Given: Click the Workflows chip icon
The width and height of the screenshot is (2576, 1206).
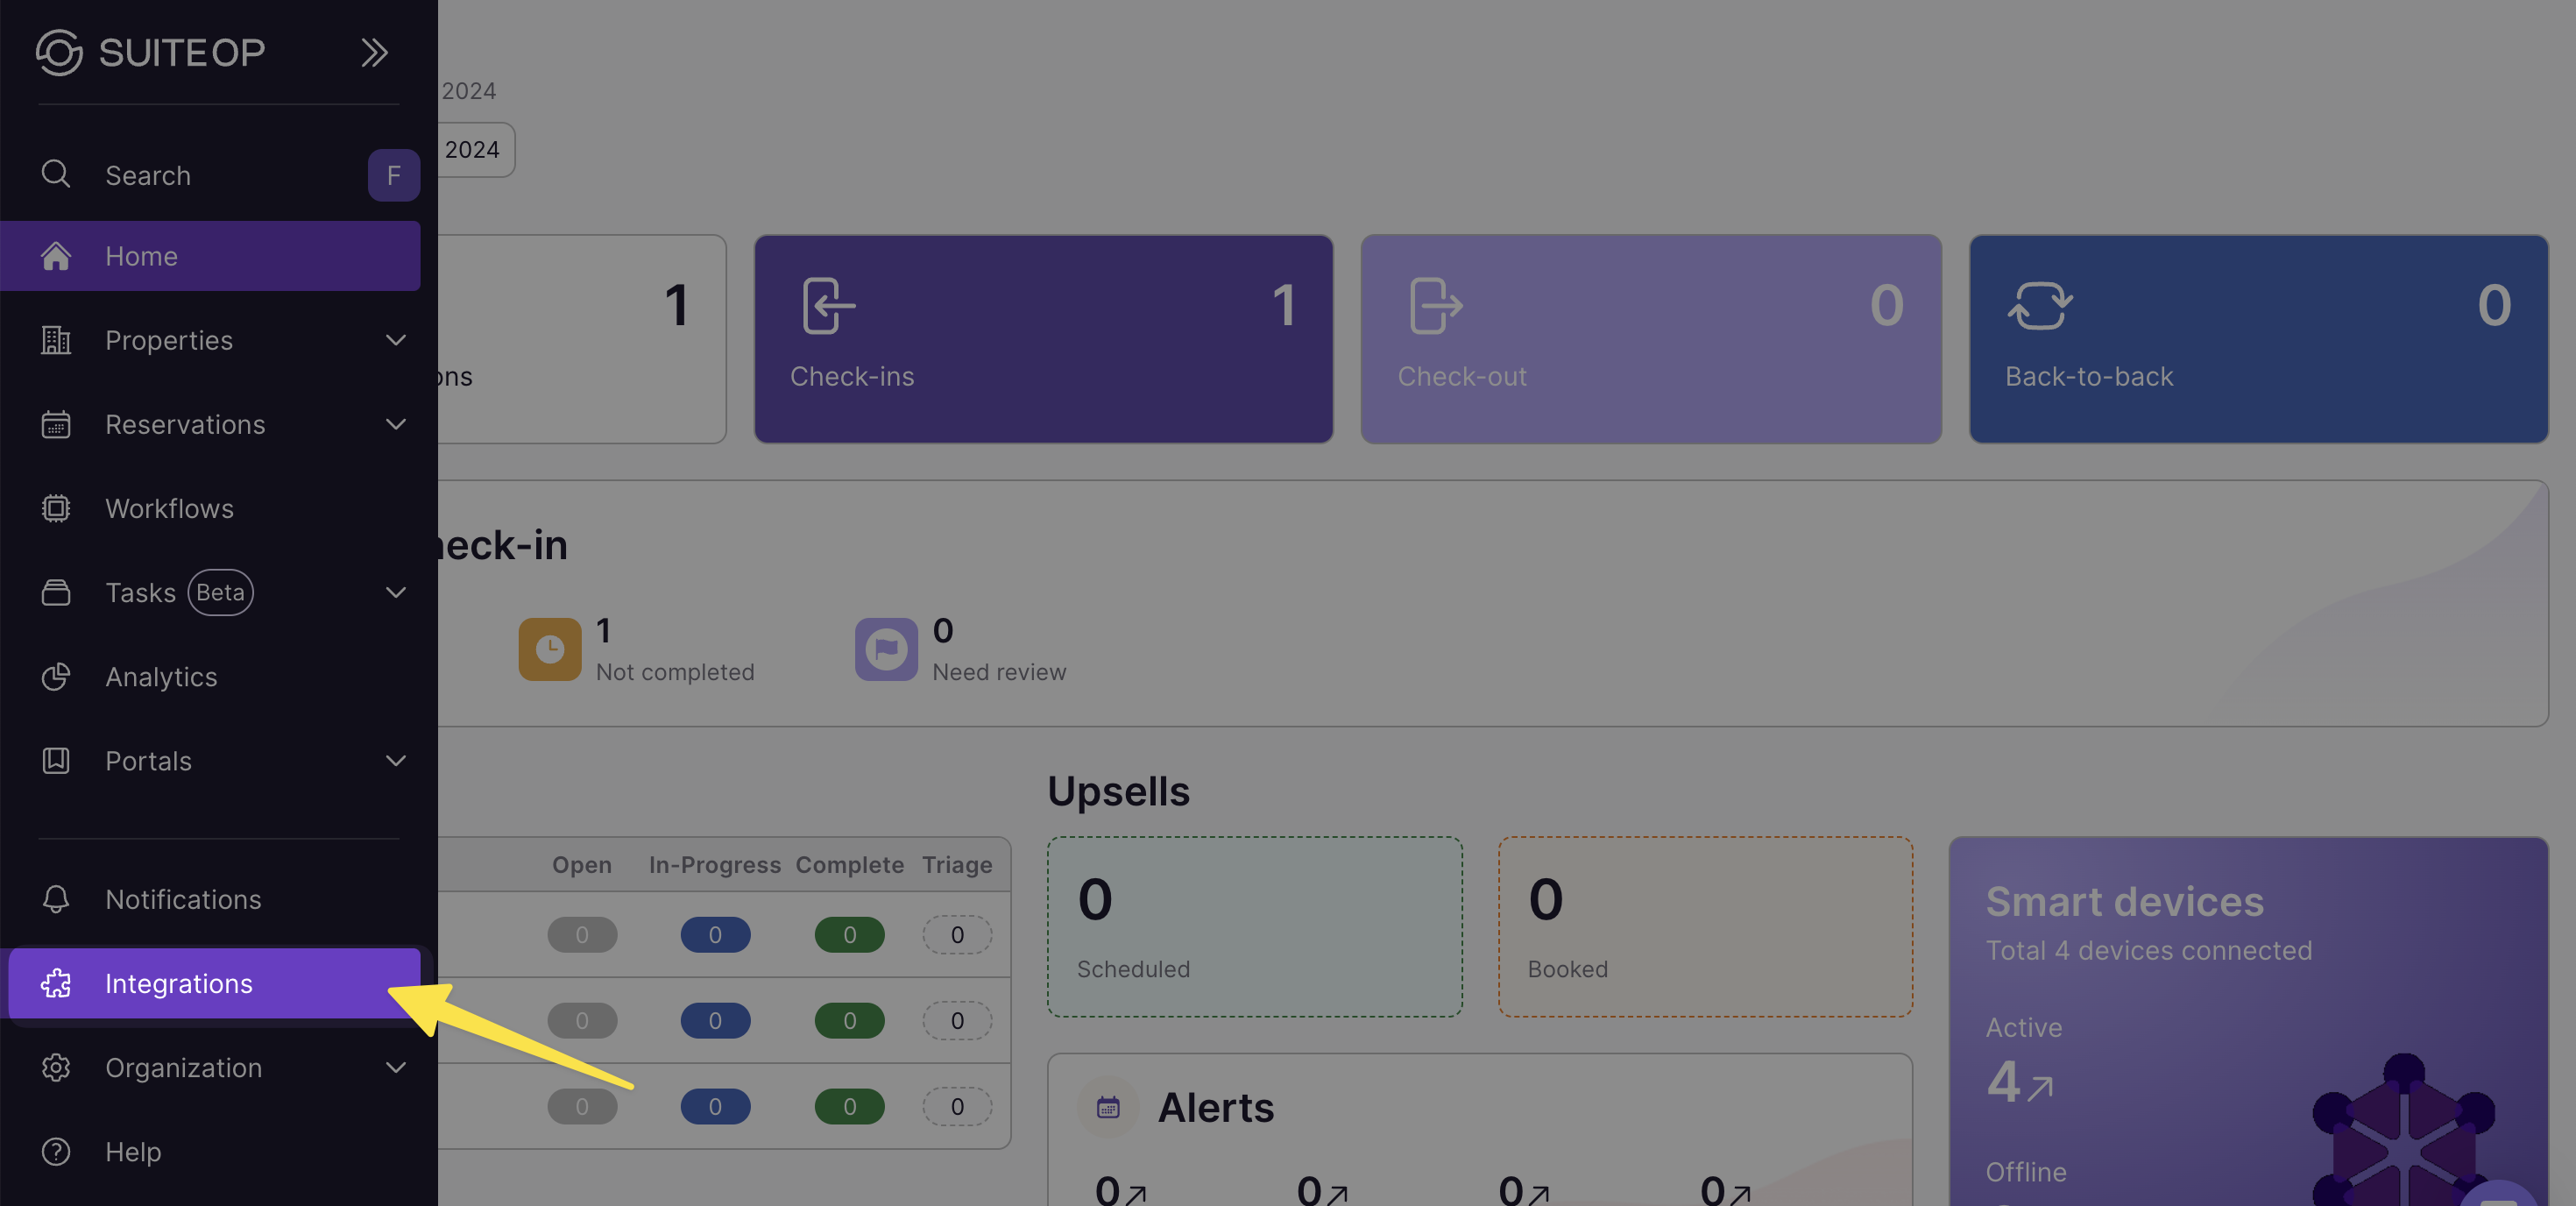Looking at the screenshot, I should [x=56, y=508].
